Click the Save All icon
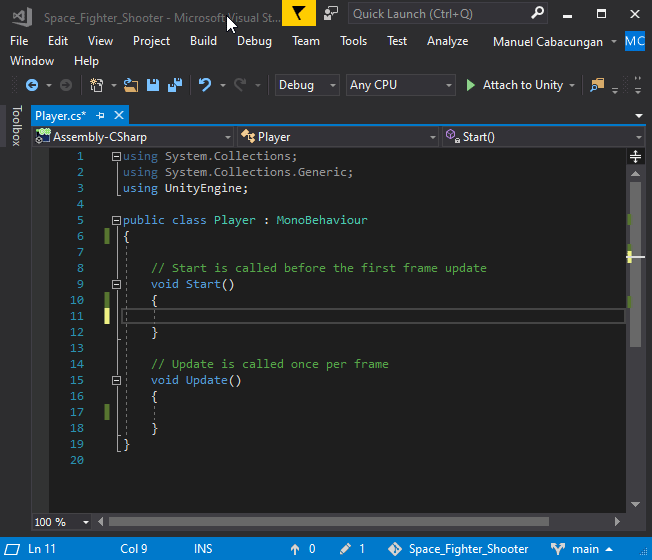The height and width of the screenshot is (560, 652). click(174, 86)
